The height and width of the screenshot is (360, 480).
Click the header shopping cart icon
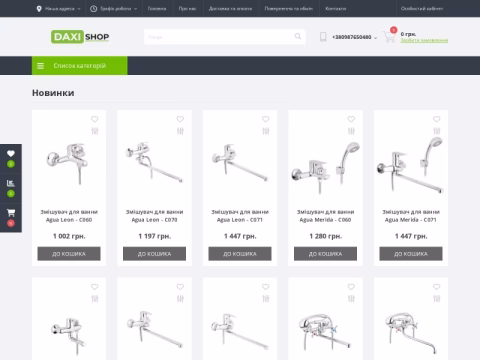pyautogui.click(x=389, y=36)
